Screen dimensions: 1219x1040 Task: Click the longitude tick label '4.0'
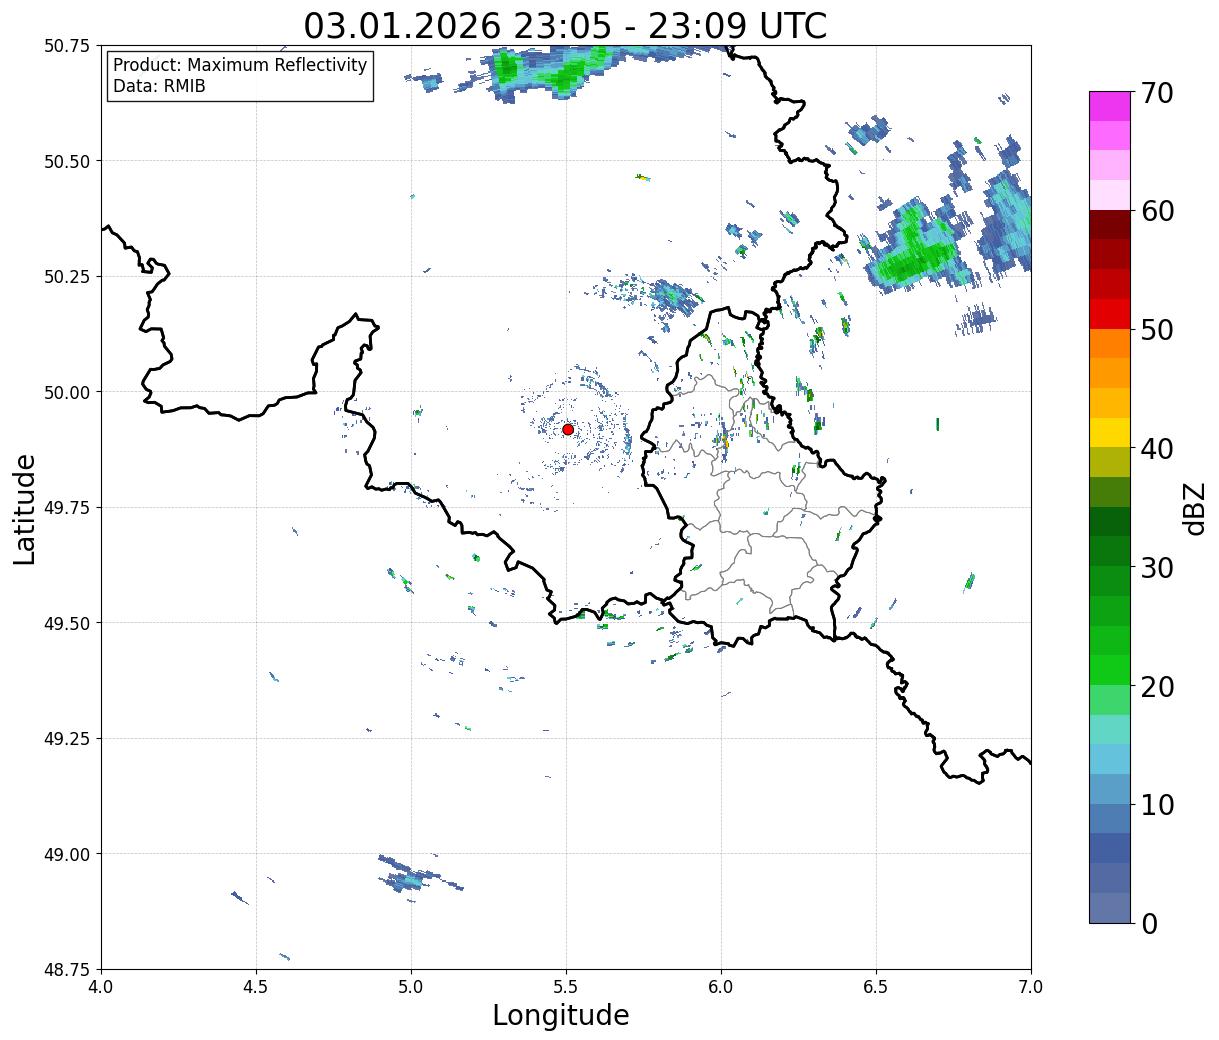pos(101,987)
